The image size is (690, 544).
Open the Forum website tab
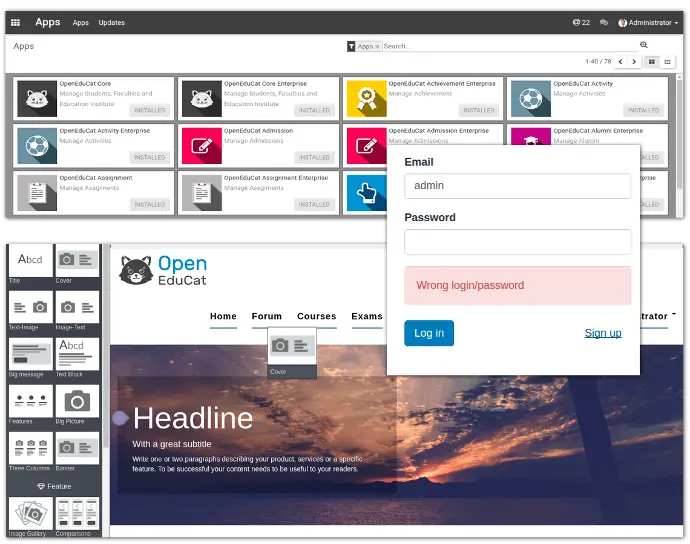267,316
